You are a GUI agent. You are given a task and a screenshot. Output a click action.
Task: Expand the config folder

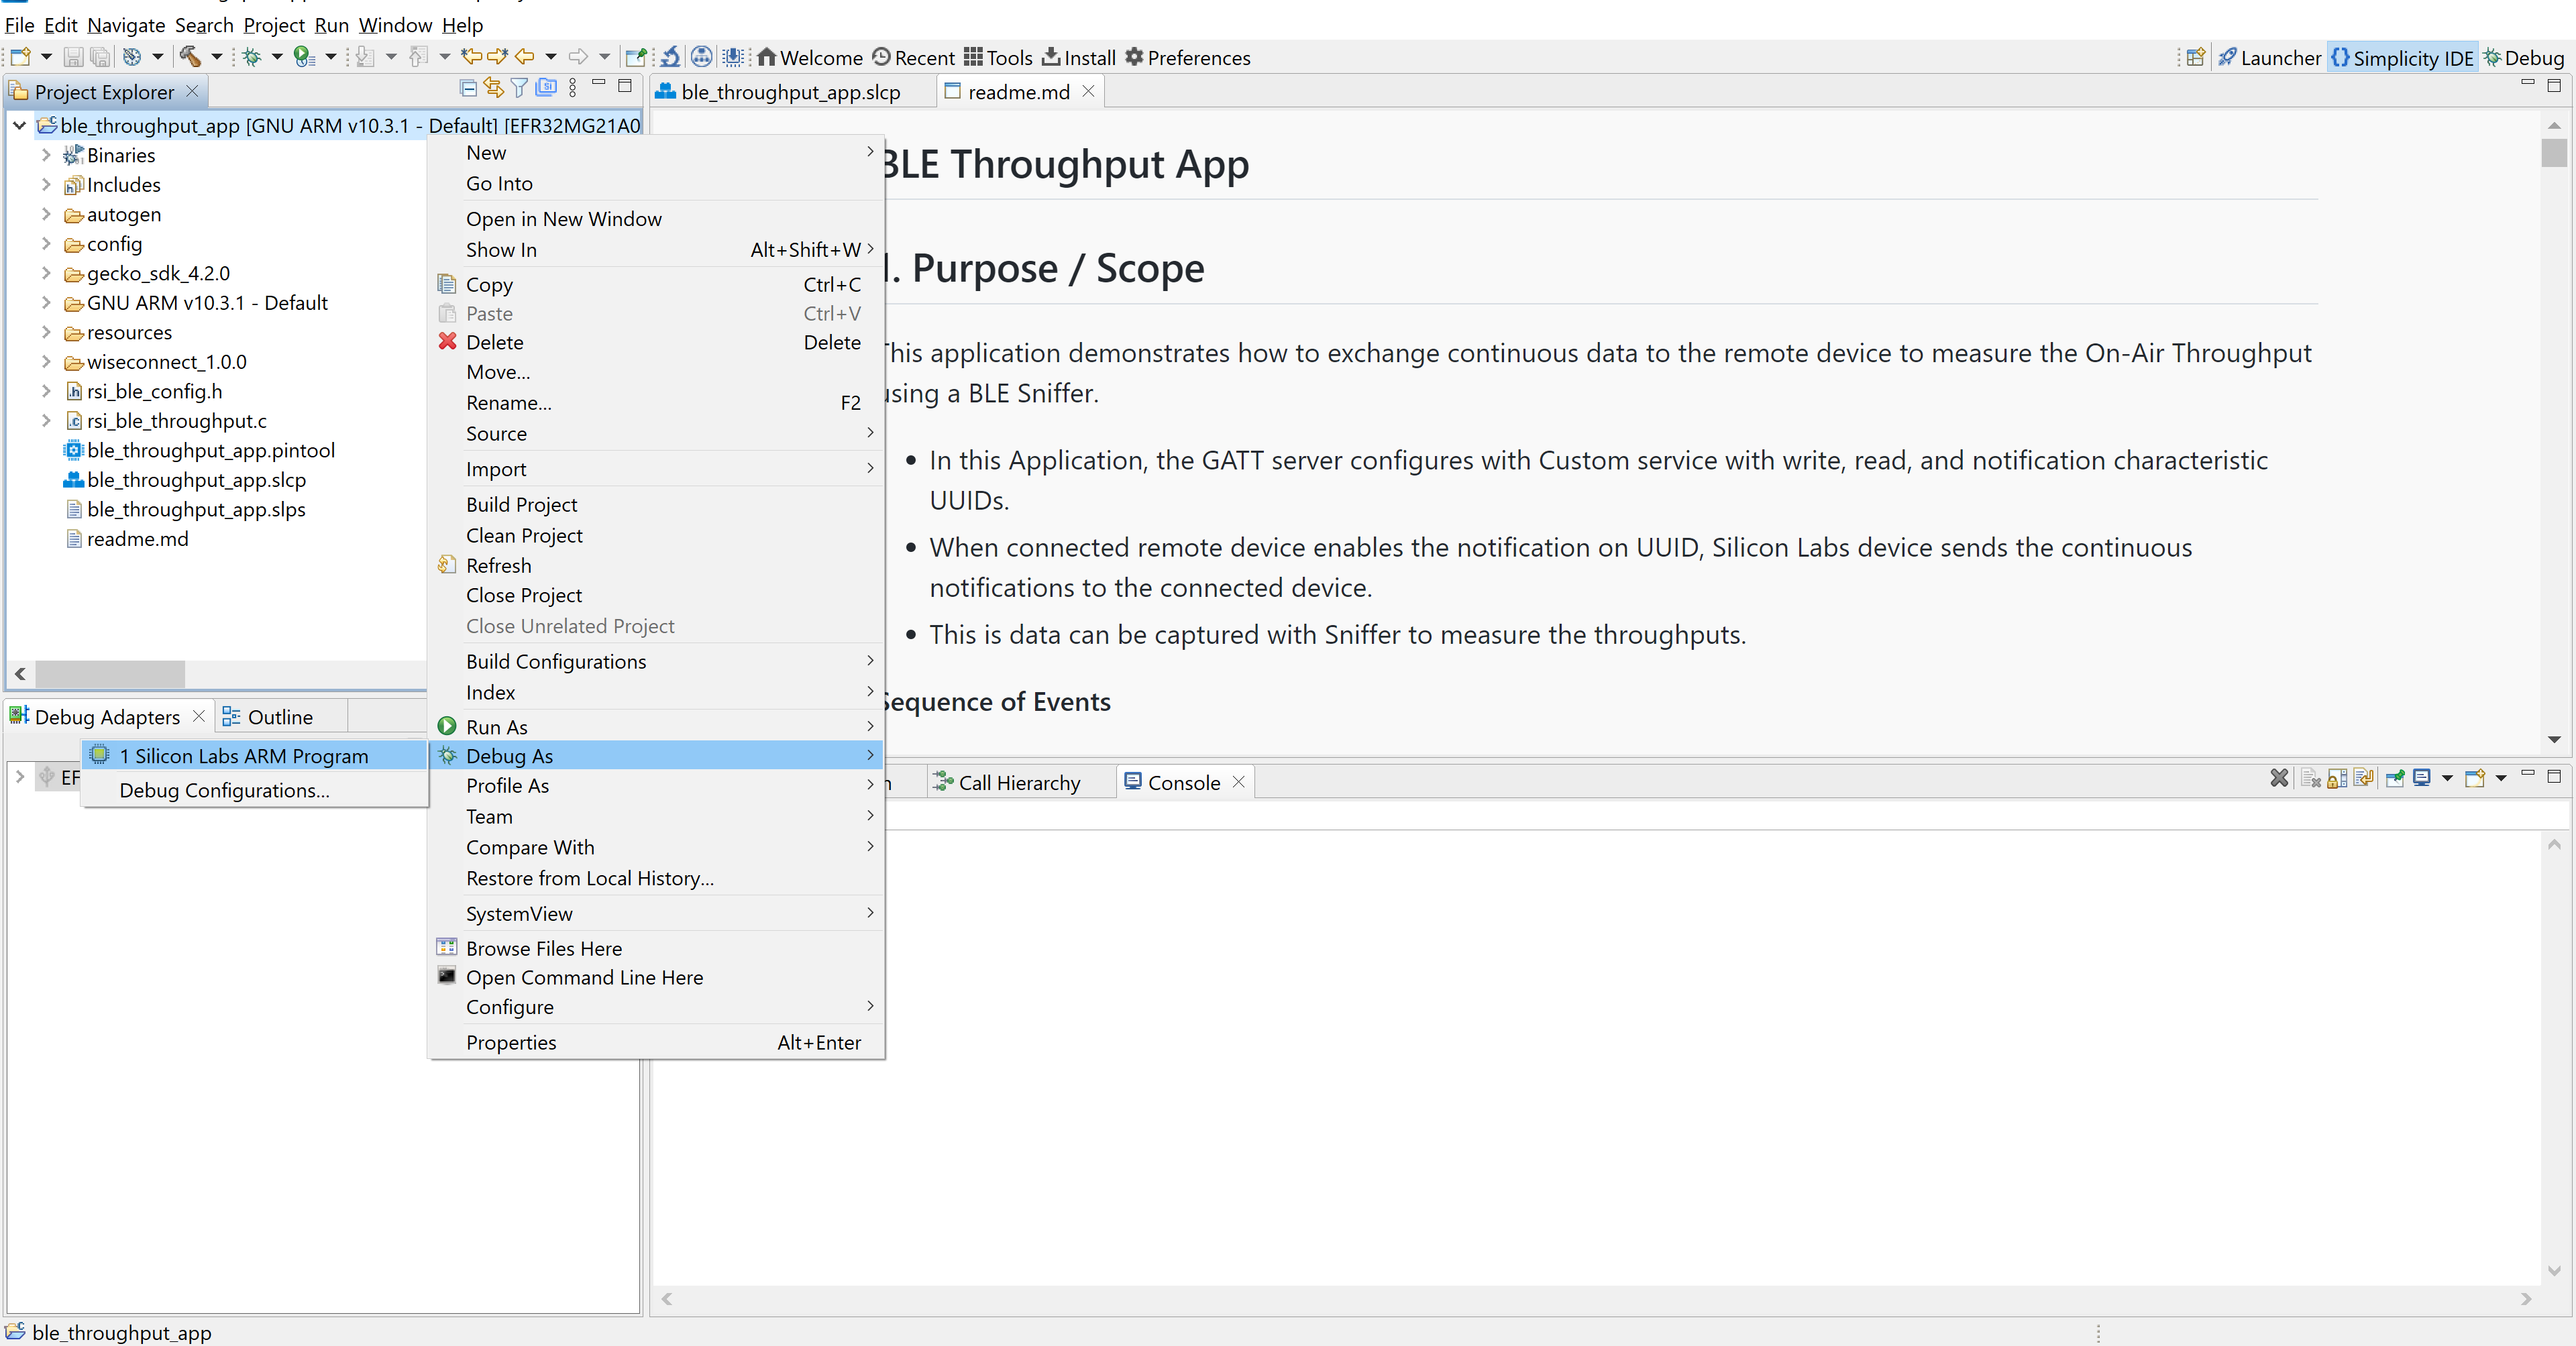pyautogui.click(x=46, y=243)
